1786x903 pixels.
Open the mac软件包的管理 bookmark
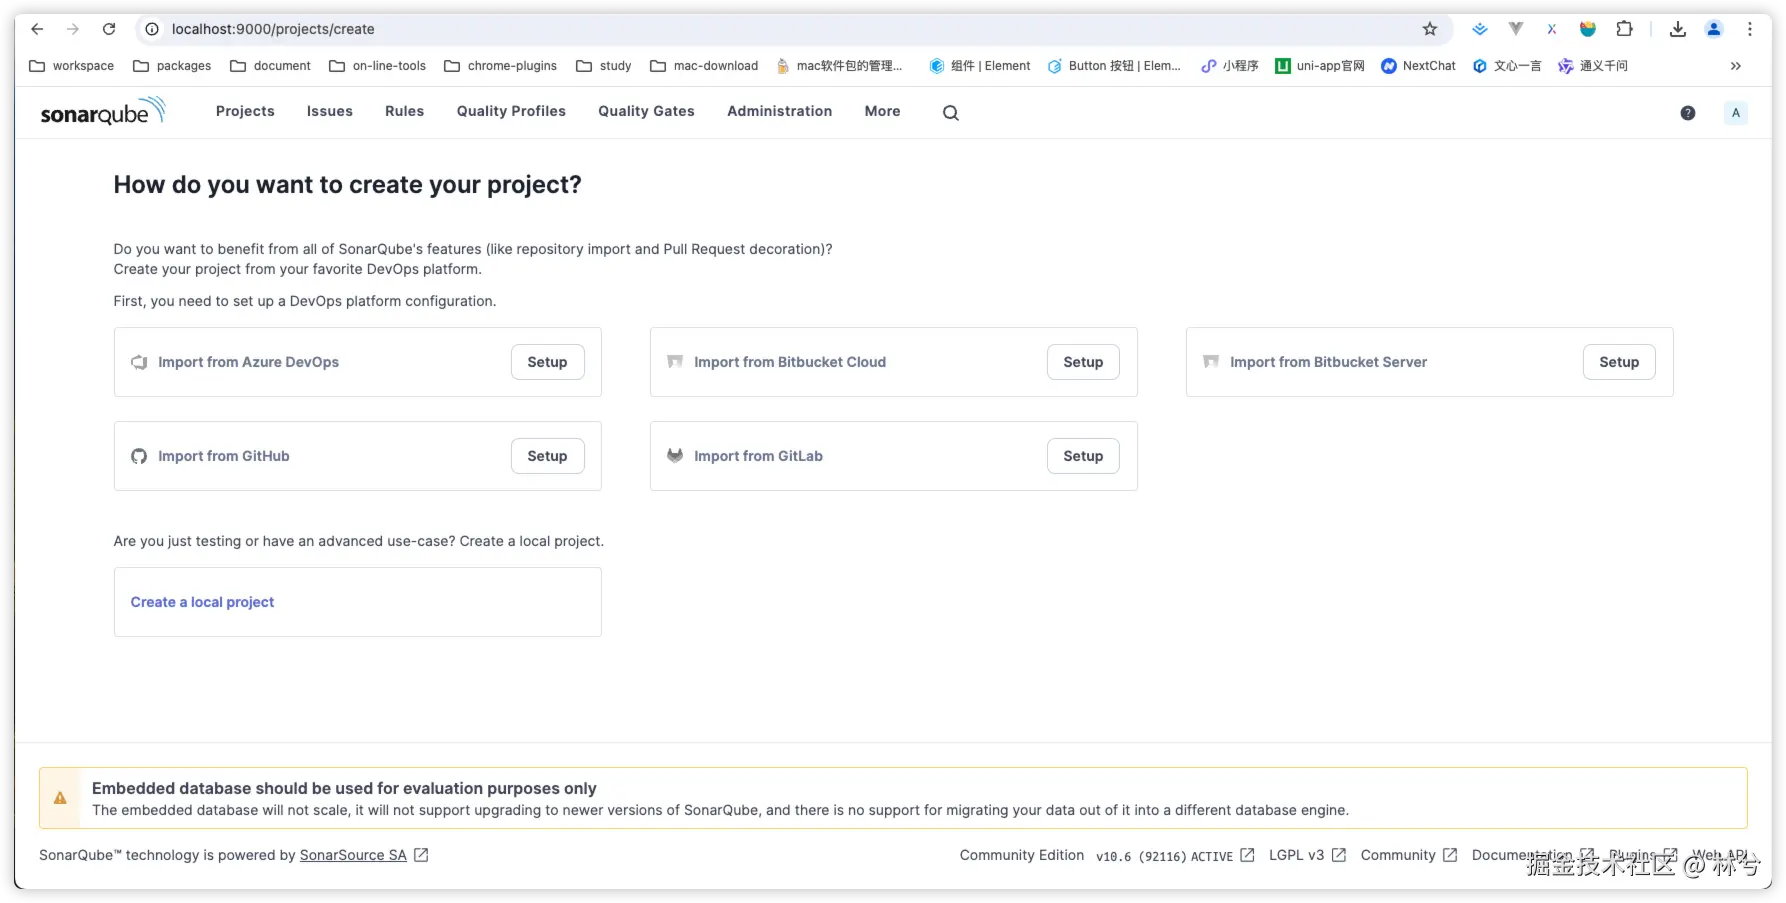pos(840,66)
